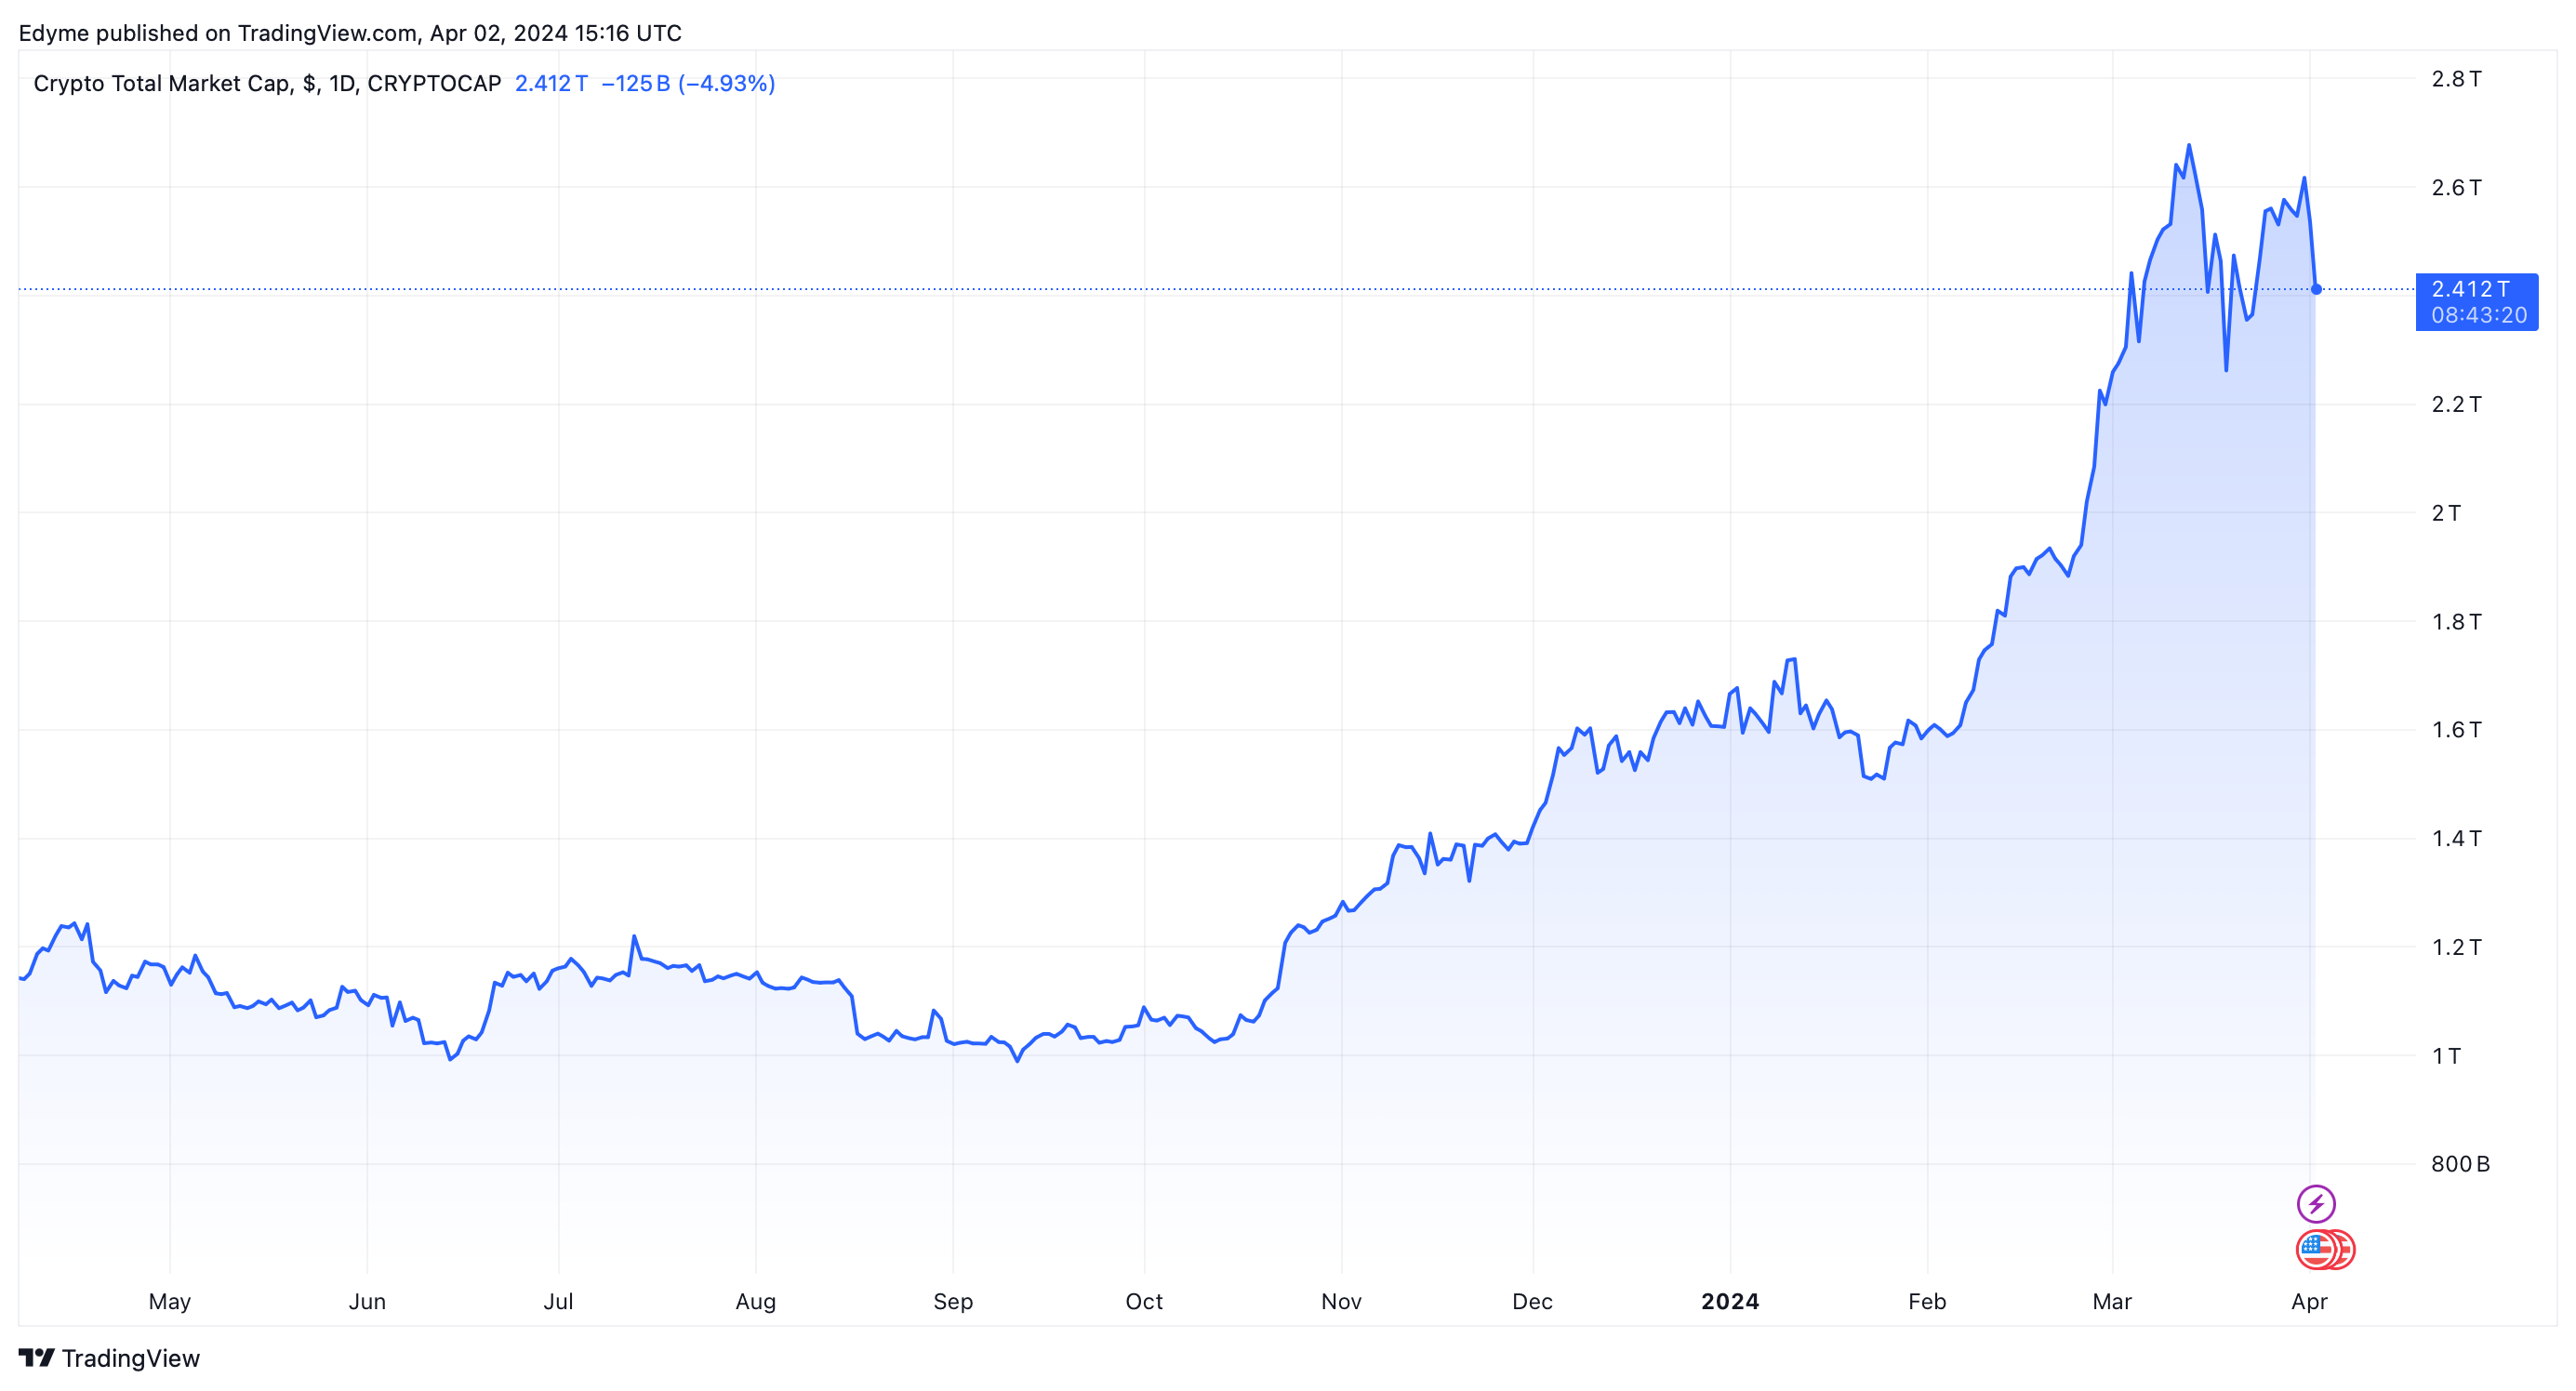The width and height of the screenshot is (2576, 1391).
Task: Click the 2024 year label on time axis
Action: pyautogui.click(x=1730, y=1301)
